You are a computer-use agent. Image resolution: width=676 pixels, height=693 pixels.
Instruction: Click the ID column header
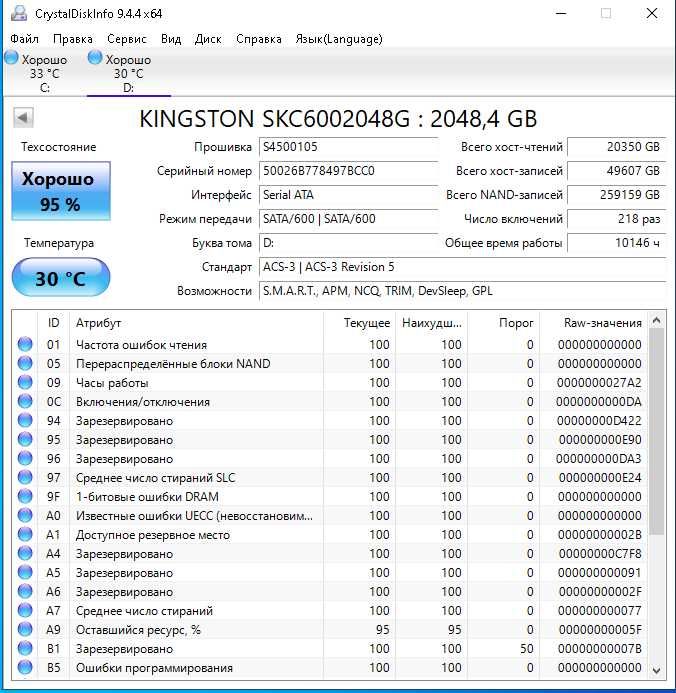tap(53, 323)
